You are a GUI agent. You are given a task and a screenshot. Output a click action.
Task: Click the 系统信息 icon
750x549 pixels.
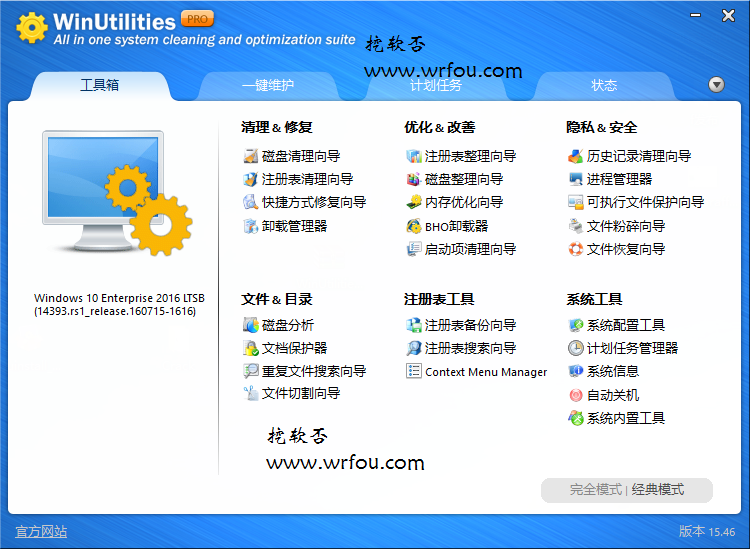pos(575,371)
